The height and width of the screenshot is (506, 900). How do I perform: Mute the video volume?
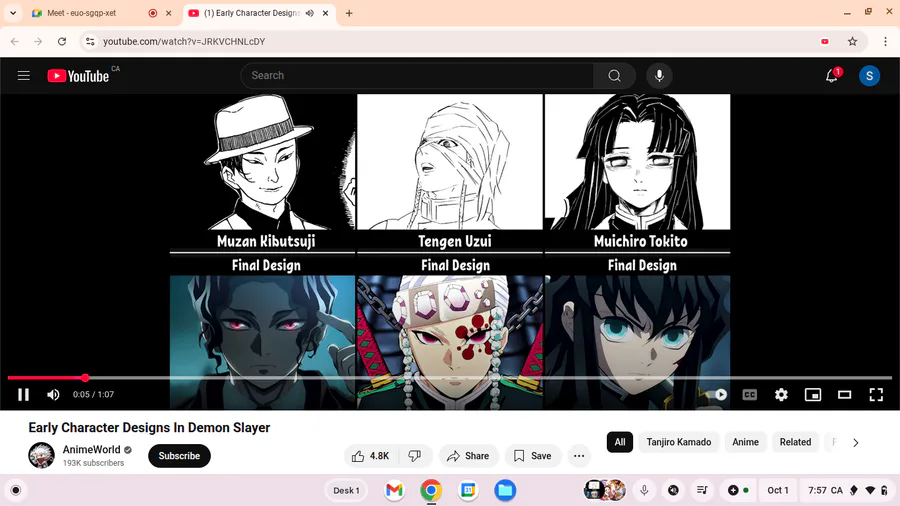[x=53, y=395]
